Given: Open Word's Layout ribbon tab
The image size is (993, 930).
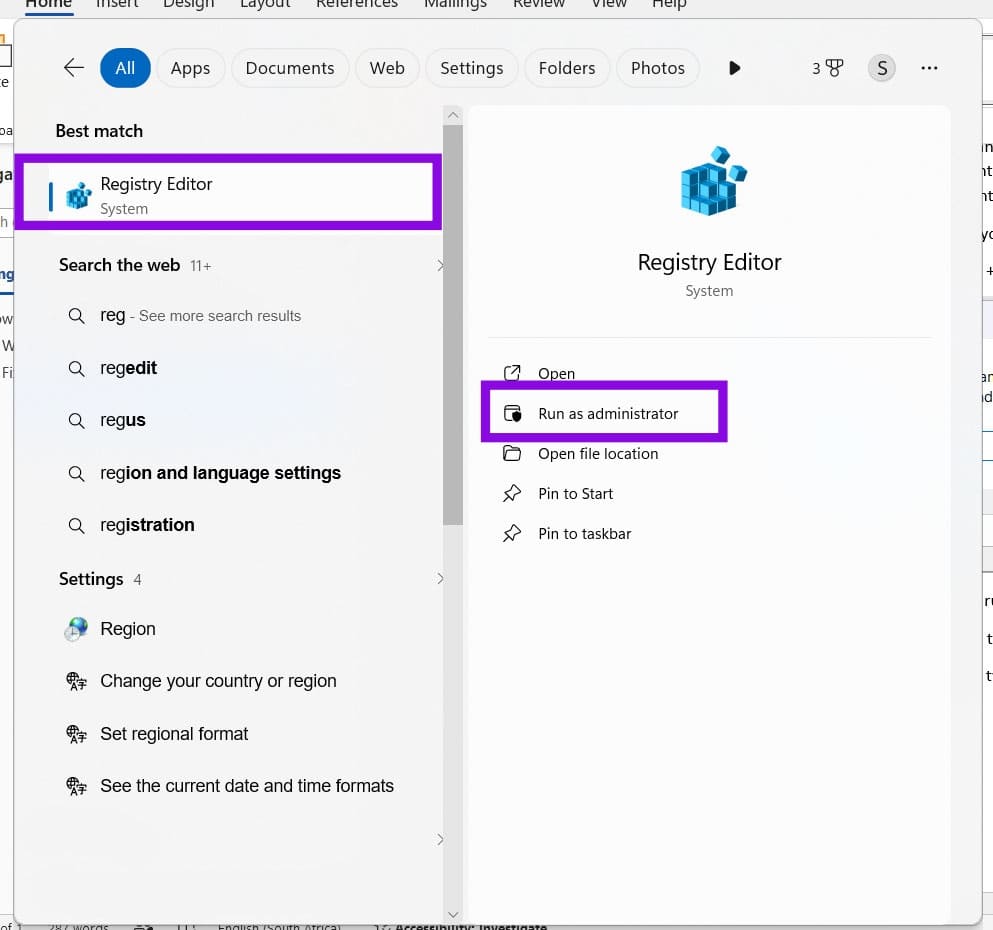Looking at the screenshot, I should [265, 4].
